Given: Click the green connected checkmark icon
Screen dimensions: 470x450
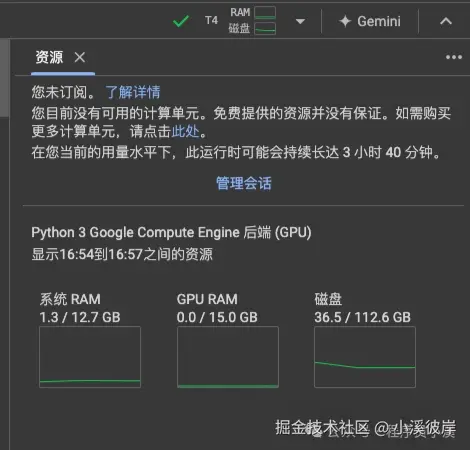Looking at the screenshot, I should [x=181, y=21].
